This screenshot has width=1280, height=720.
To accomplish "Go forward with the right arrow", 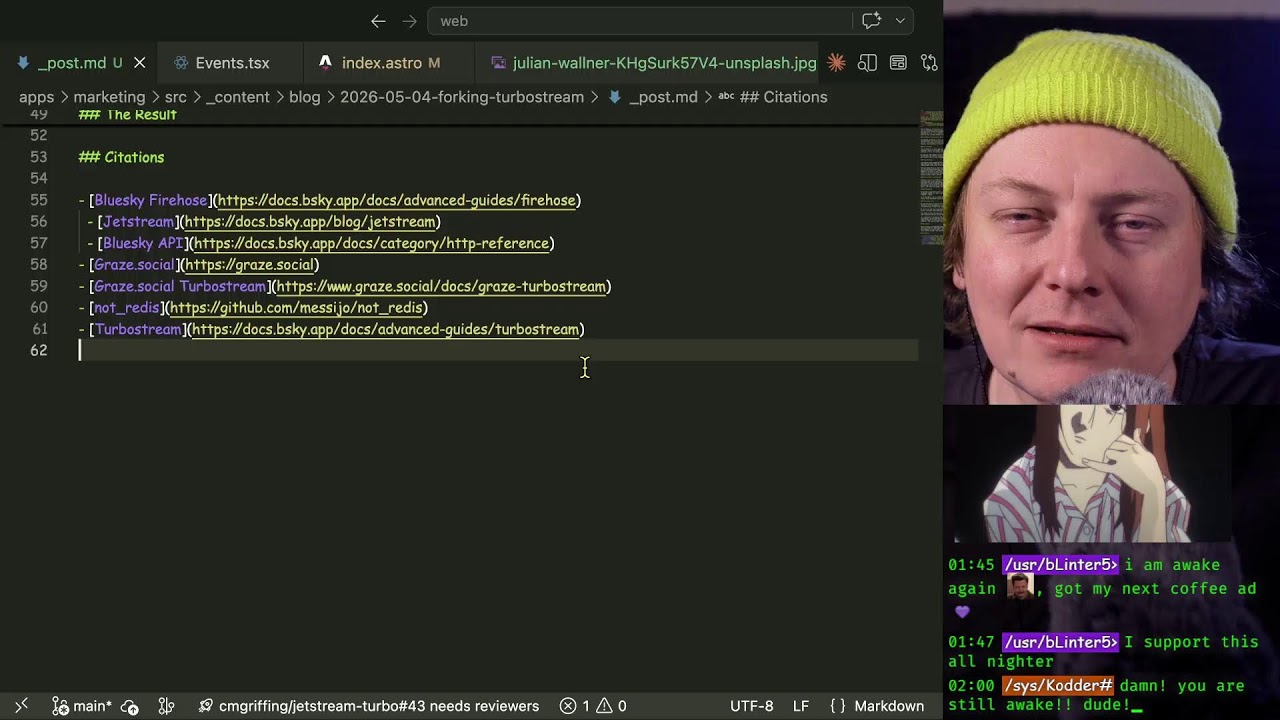I will click(409, 21).
